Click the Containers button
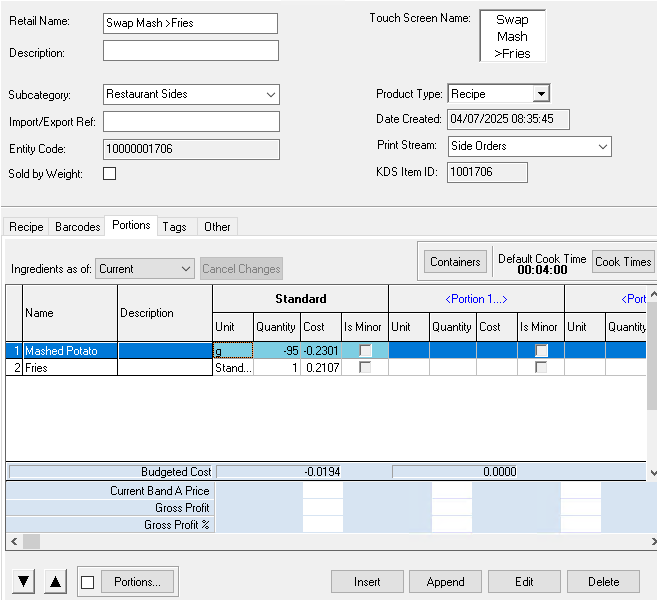Screen dimensions: 657x600 455,262
